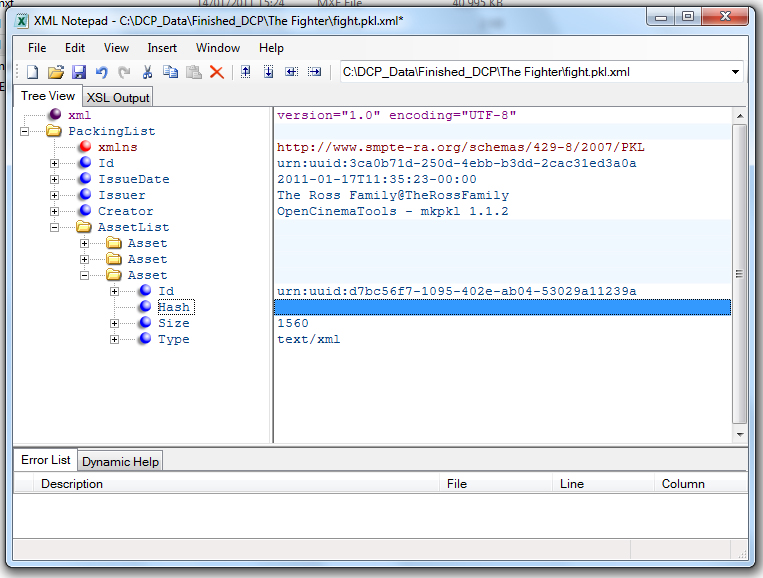
Task: Click the AssetList folder icon
Action: tap(84, 227)
